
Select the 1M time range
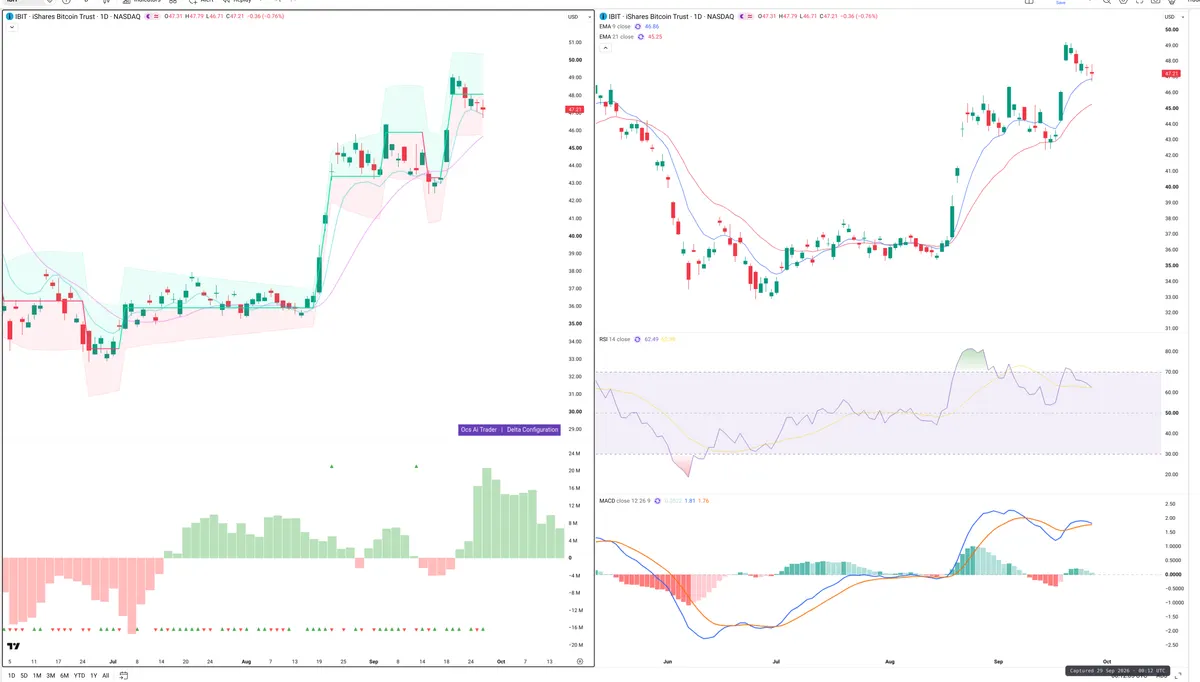[37, 676]
